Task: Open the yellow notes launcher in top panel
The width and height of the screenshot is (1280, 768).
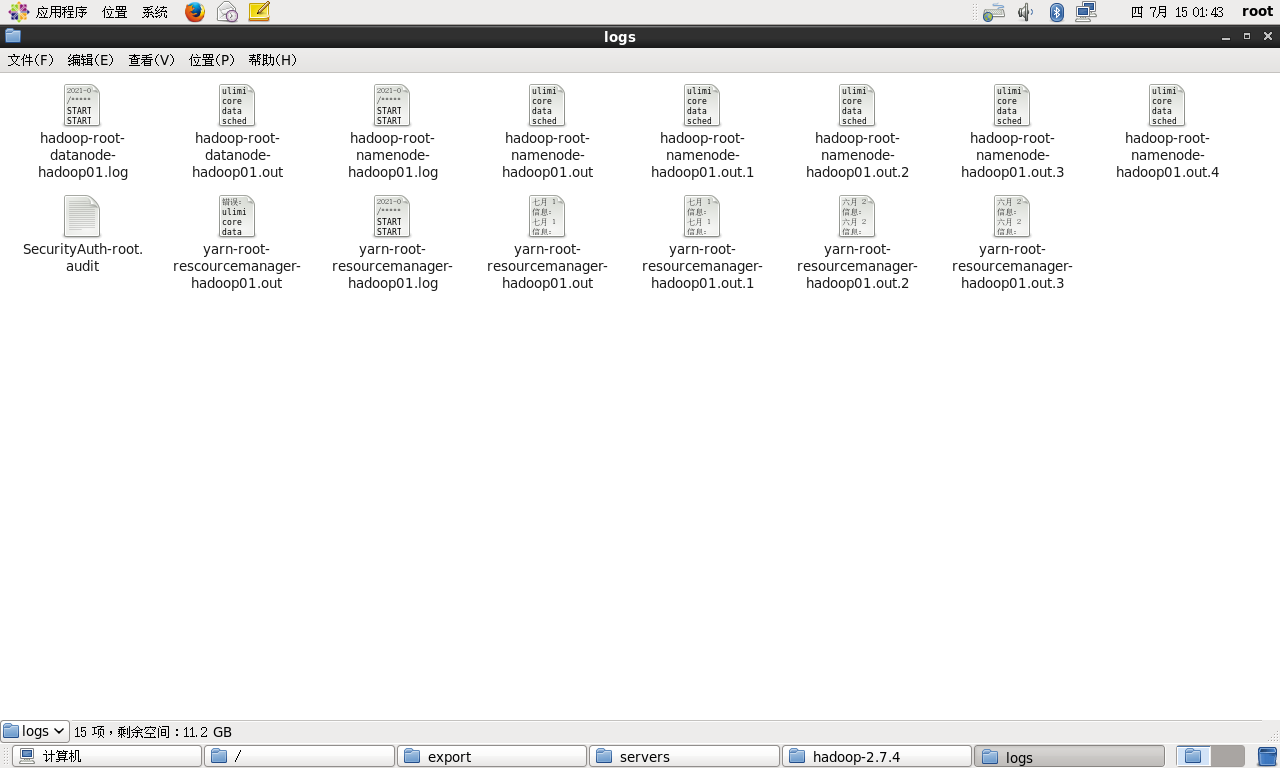Action: (259, 12)
